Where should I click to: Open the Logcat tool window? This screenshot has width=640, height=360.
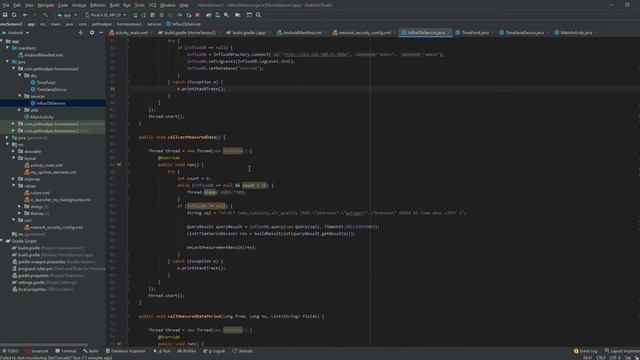pos(214,351)
